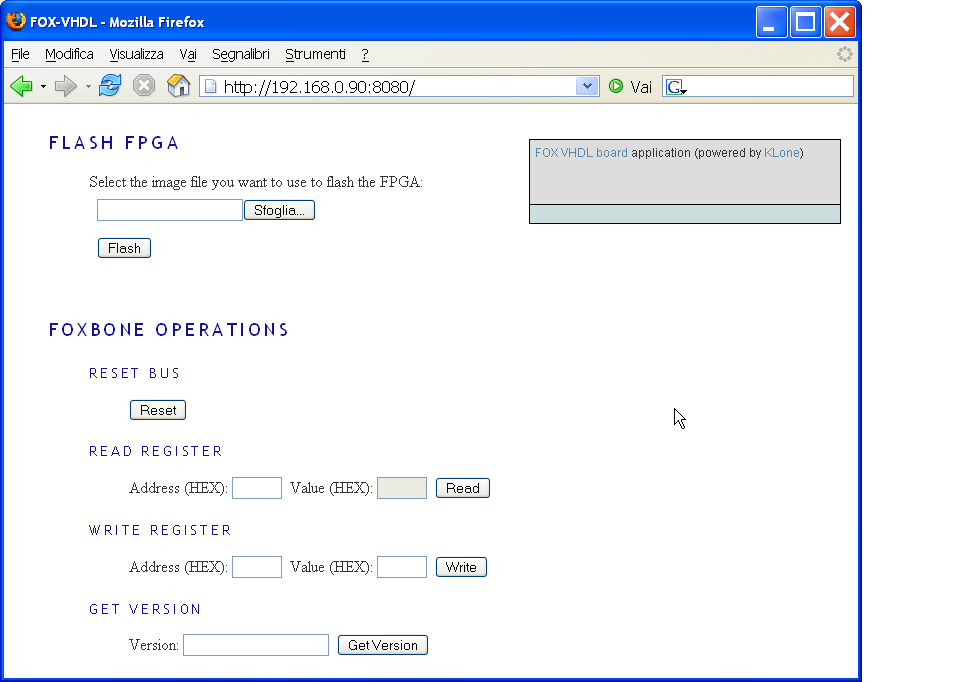
Task: Click the Read Register value field
Action: coord(402,488)
